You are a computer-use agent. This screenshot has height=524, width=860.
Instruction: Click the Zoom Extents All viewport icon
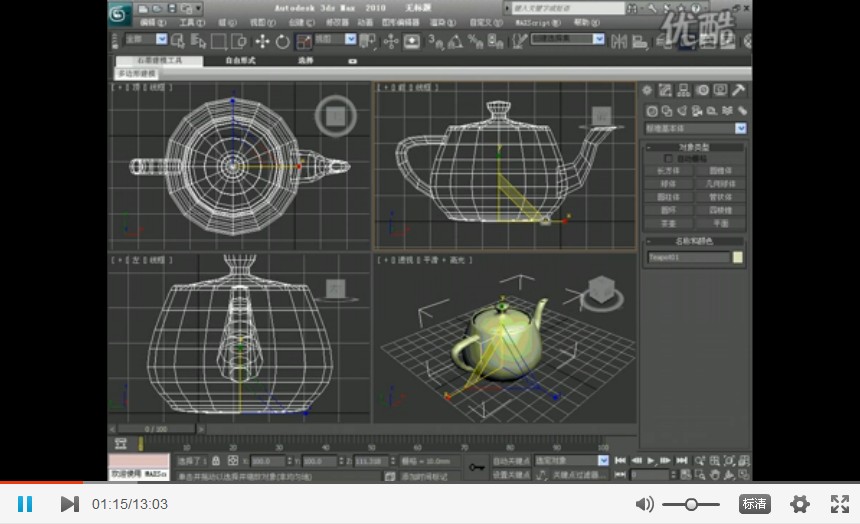(744, 461)
